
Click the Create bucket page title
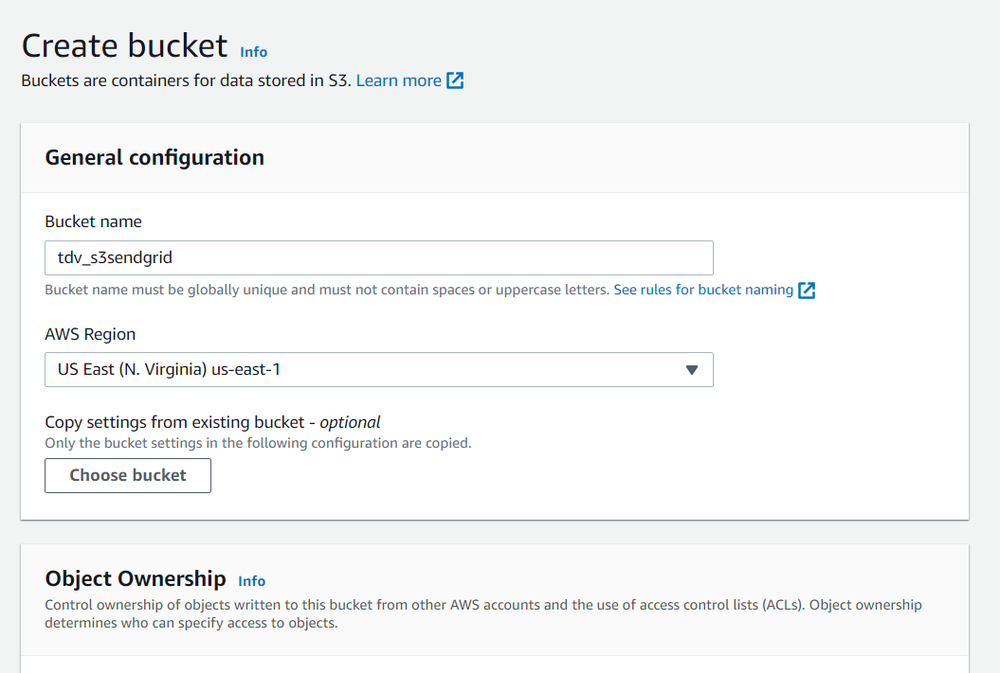[124, 45]
